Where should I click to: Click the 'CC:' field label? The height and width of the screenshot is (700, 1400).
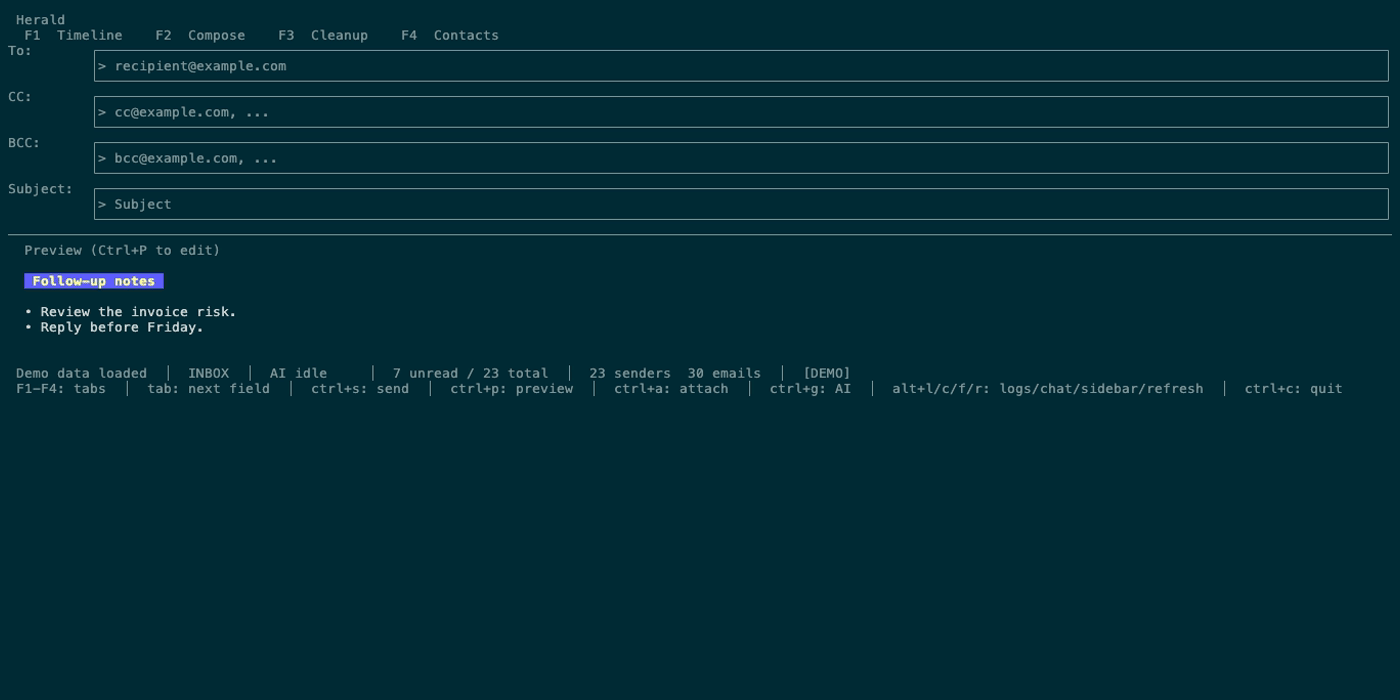tap(20, 97)
